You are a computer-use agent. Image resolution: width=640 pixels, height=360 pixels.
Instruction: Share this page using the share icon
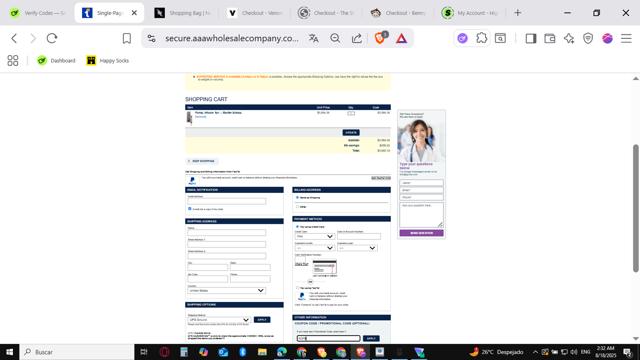pyautogui.click(x=357, y=38)
